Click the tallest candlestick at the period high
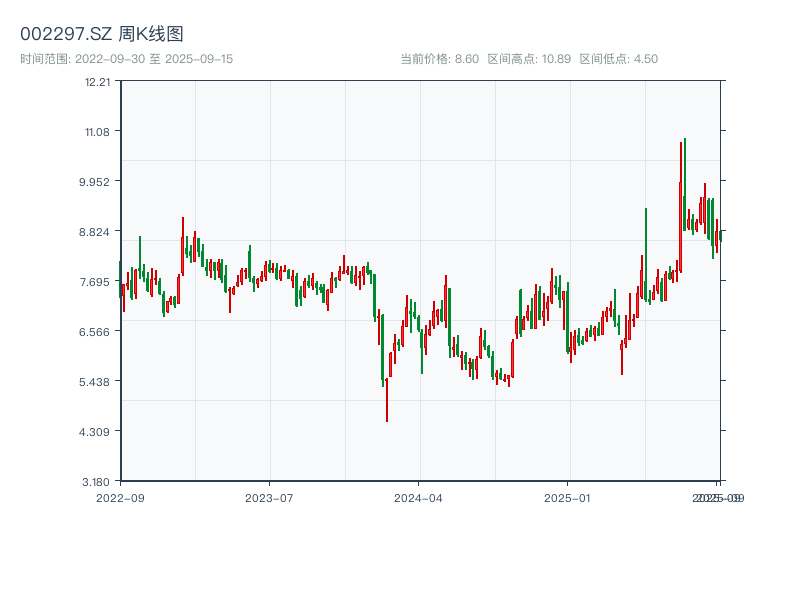Screen dimensions: 800x600 [x=685, y=185]
